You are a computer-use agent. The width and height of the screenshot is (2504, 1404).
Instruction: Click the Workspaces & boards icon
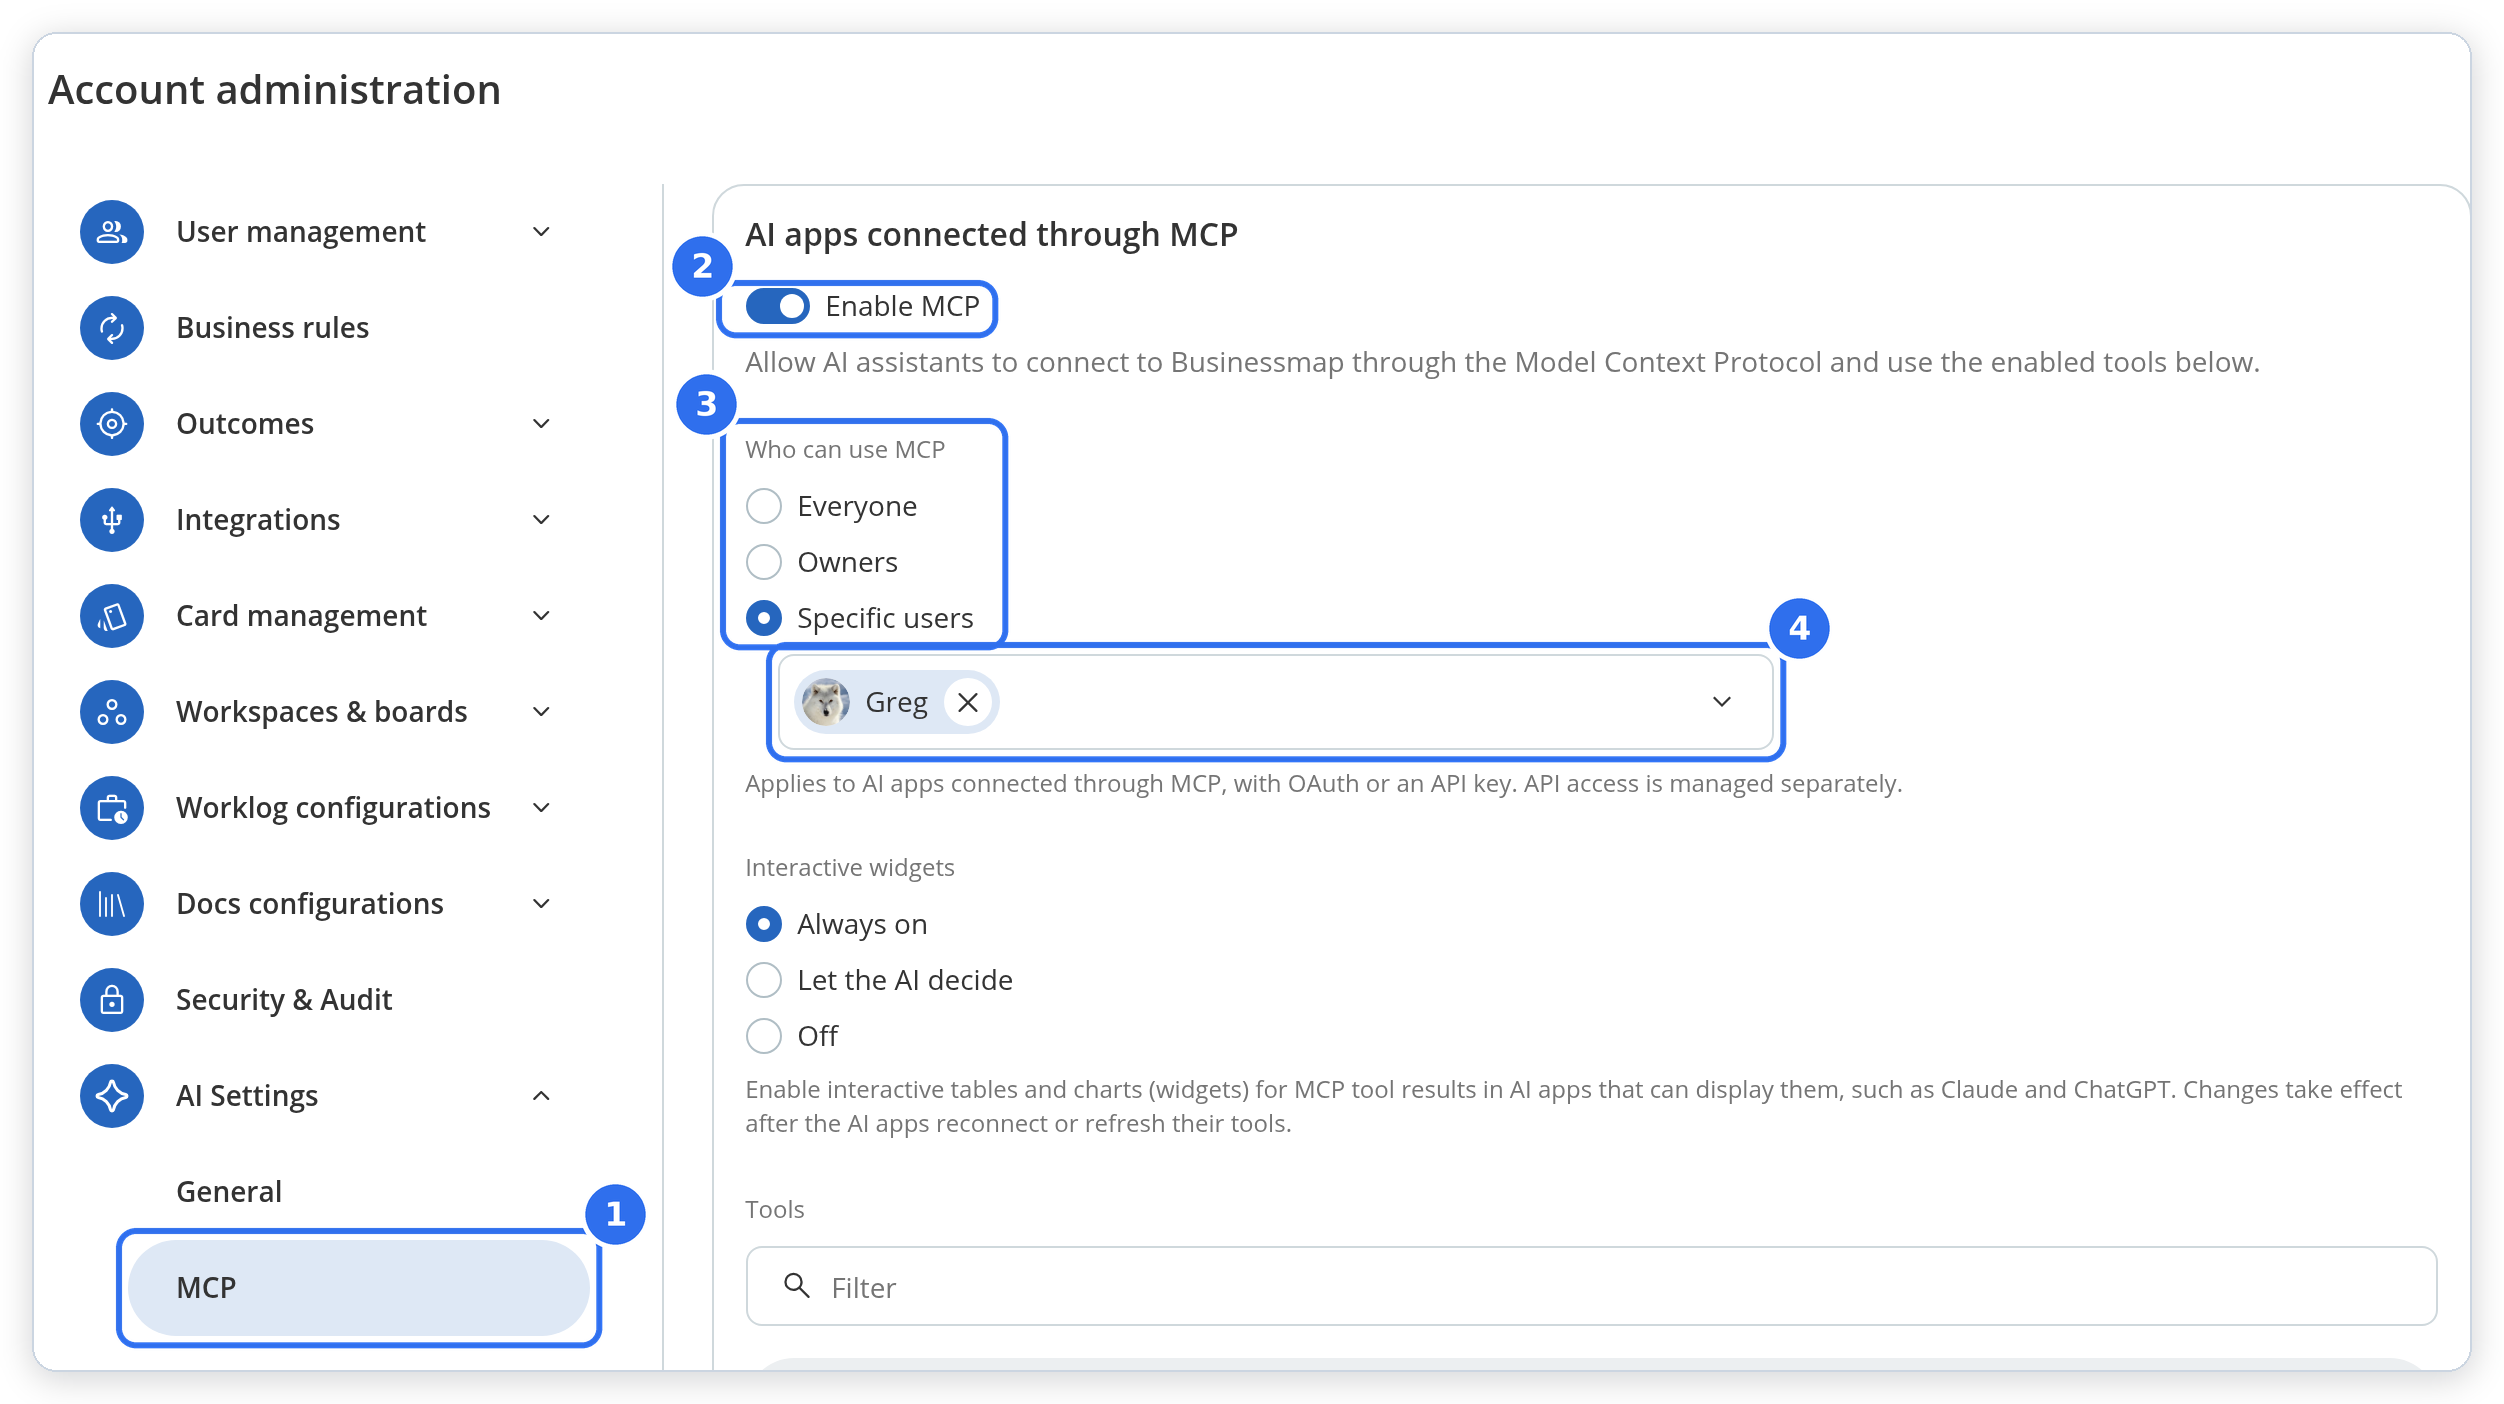coord(112,712)
